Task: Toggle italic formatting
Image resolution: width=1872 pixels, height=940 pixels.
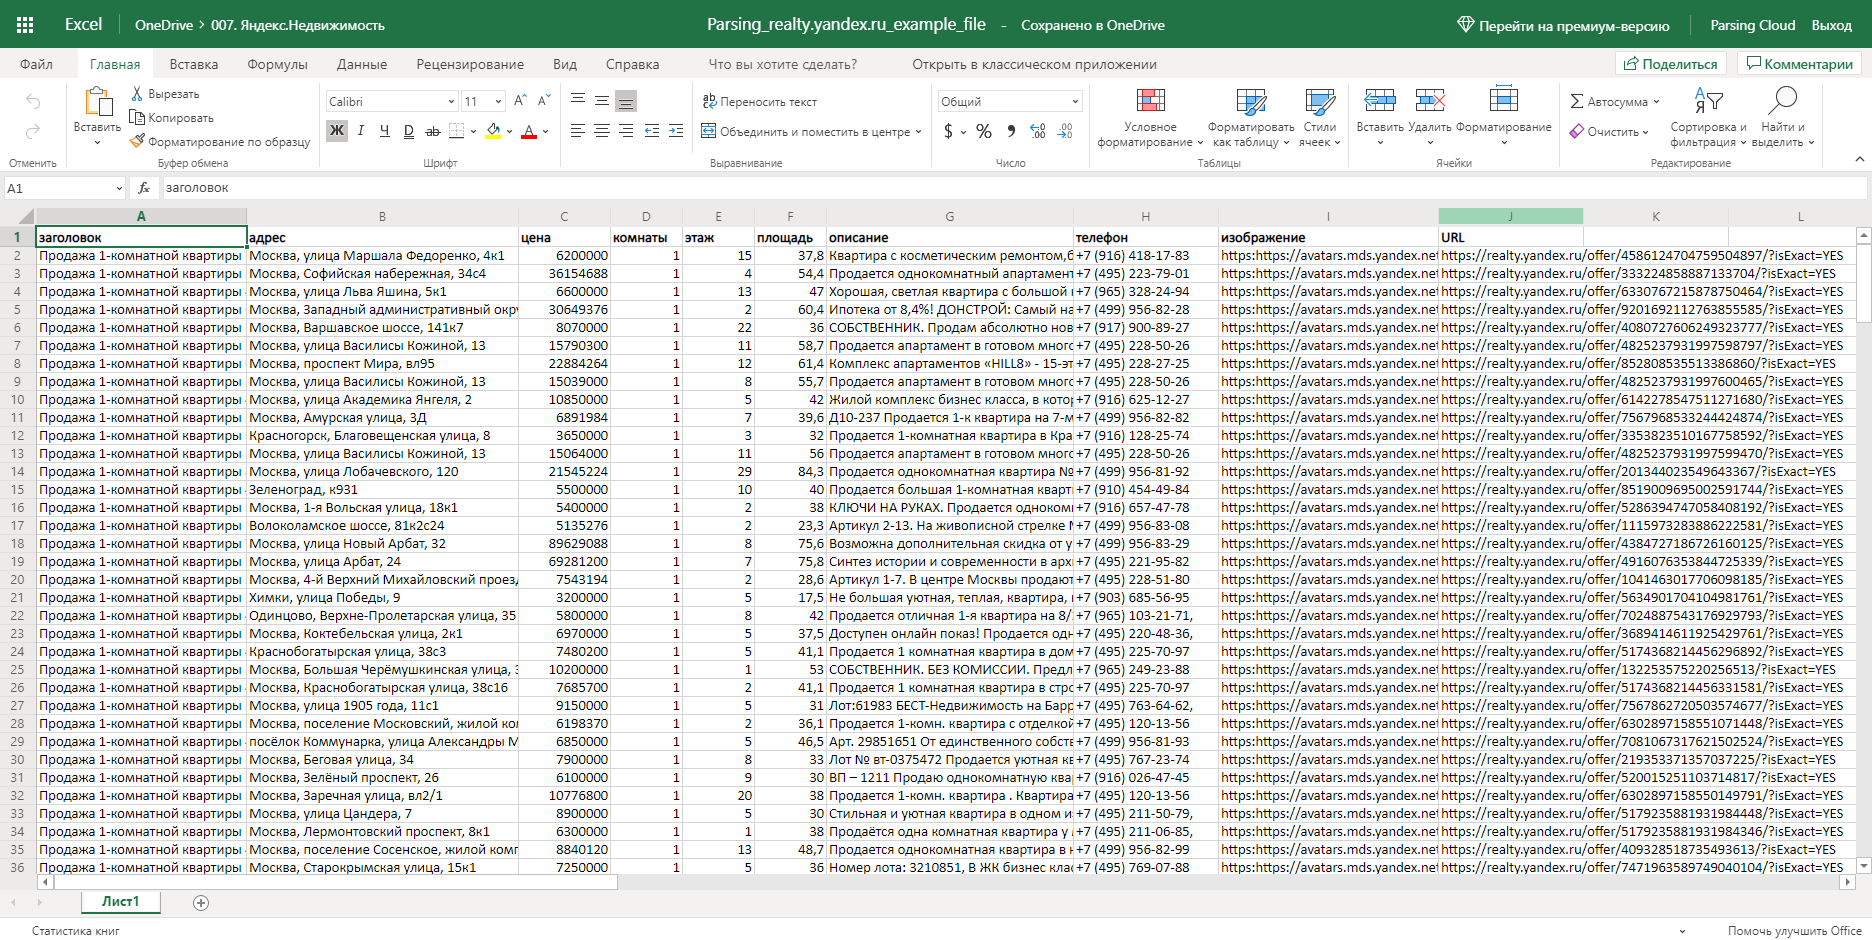Action: point(361,131)
